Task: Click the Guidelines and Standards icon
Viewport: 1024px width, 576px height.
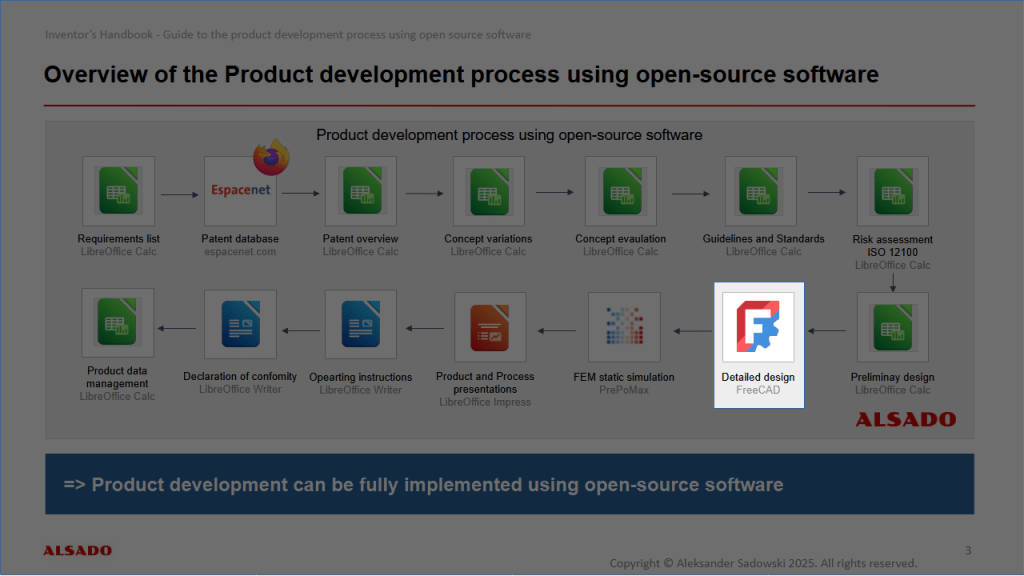Action: pyautogui.click(x=763, y=191)
